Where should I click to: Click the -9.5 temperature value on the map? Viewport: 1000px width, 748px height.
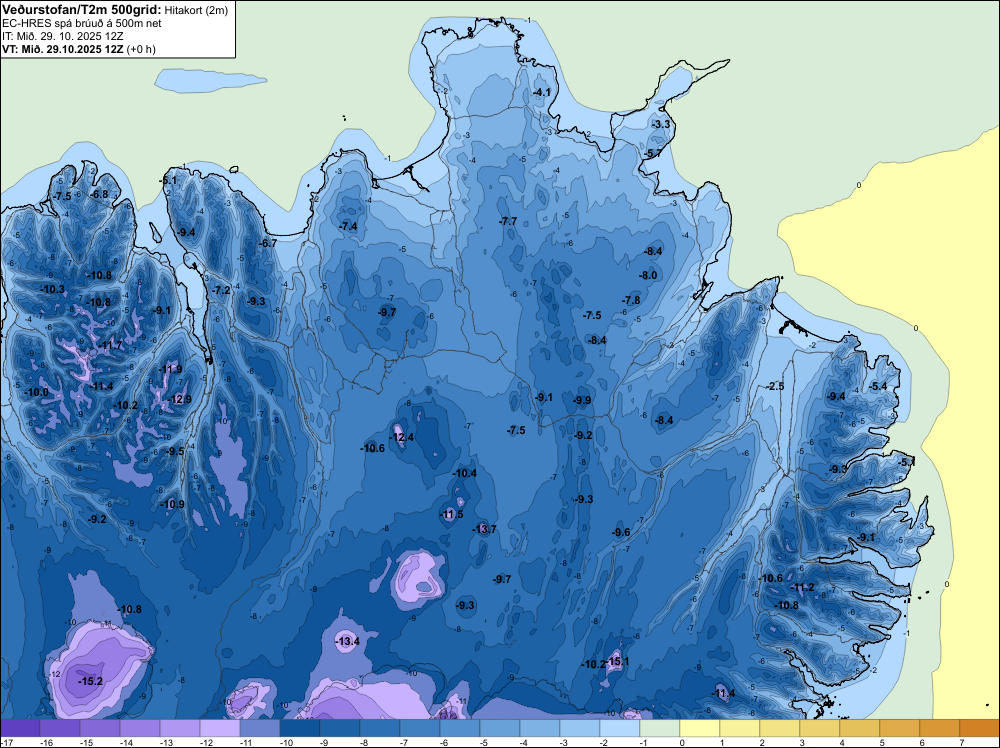point(175,451)
